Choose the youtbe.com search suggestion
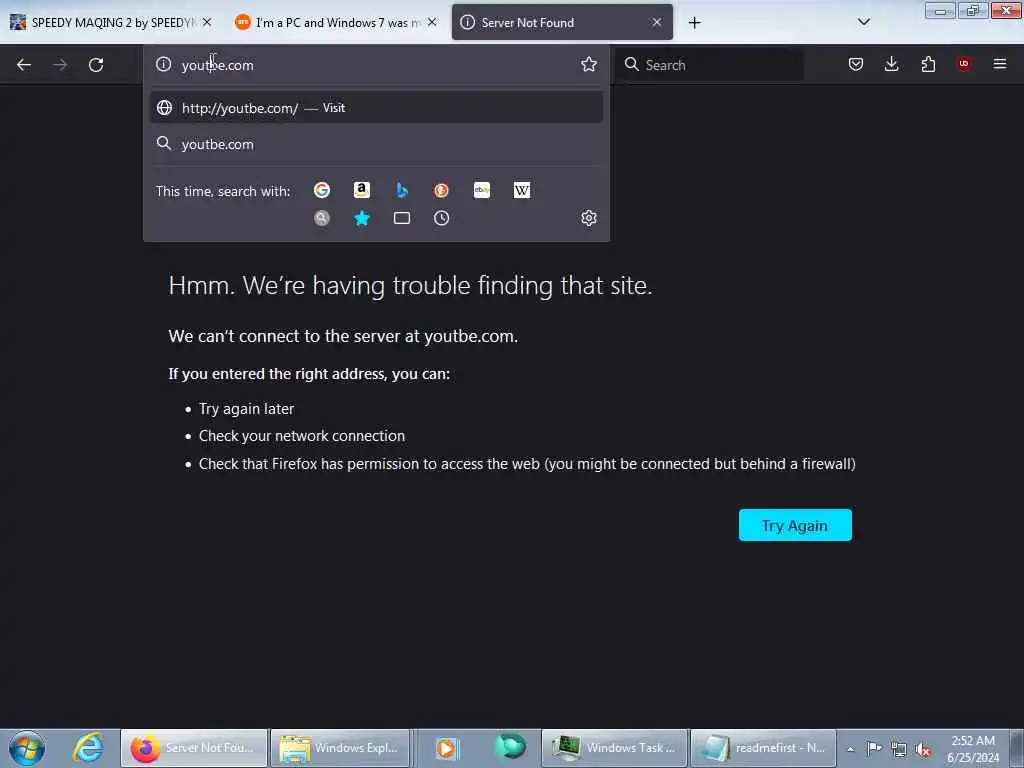 pos(376,144)
